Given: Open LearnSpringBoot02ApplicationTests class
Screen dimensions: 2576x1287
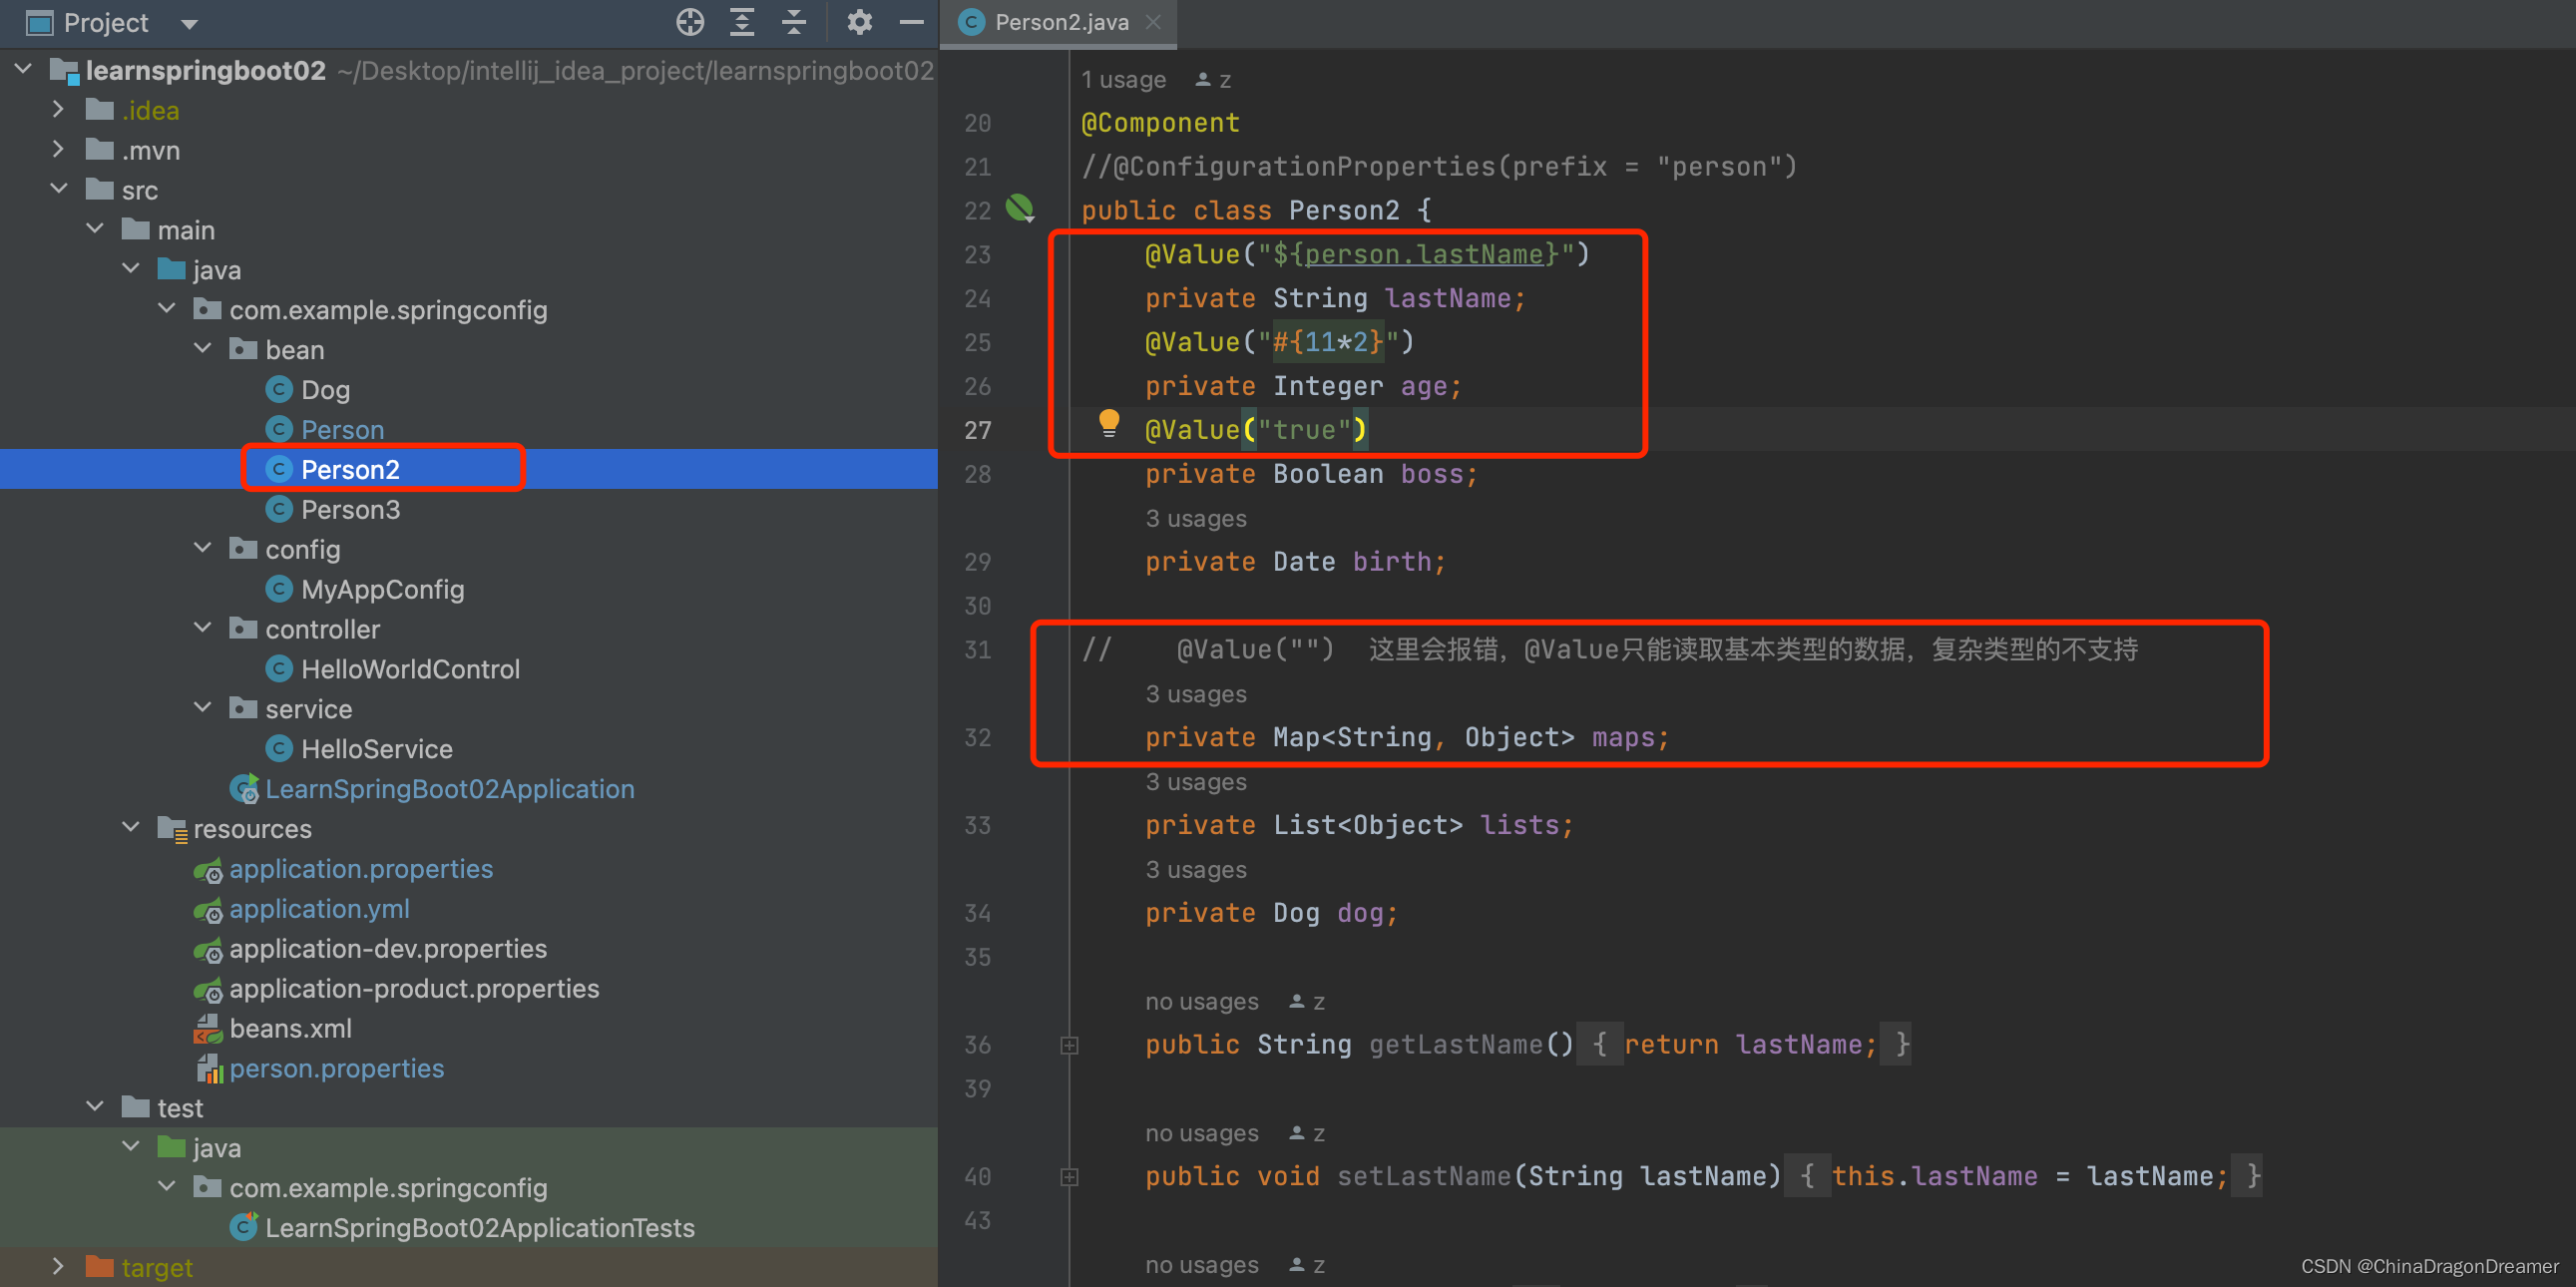Looking at the screenshot, I should (x=479, y=1228).
